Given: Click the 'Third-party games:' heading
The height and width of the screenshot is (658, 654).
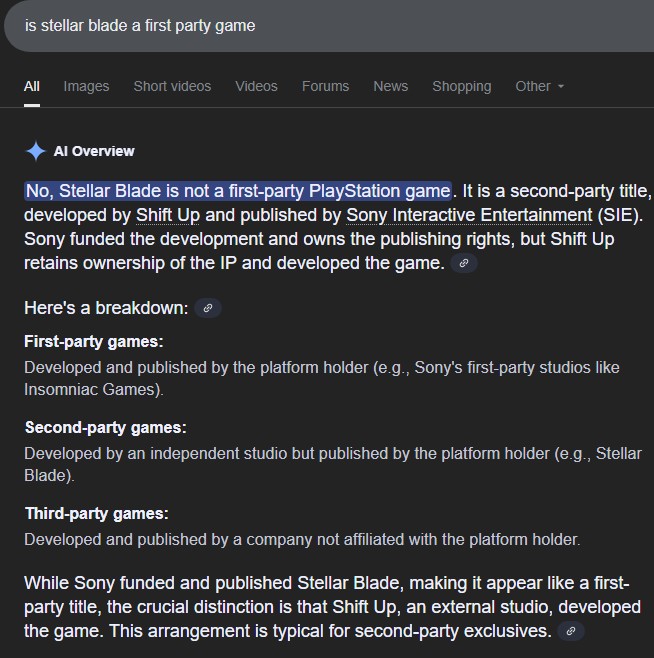Looking at the screenshot, I should pyautogui.click(x=97, y=514).
